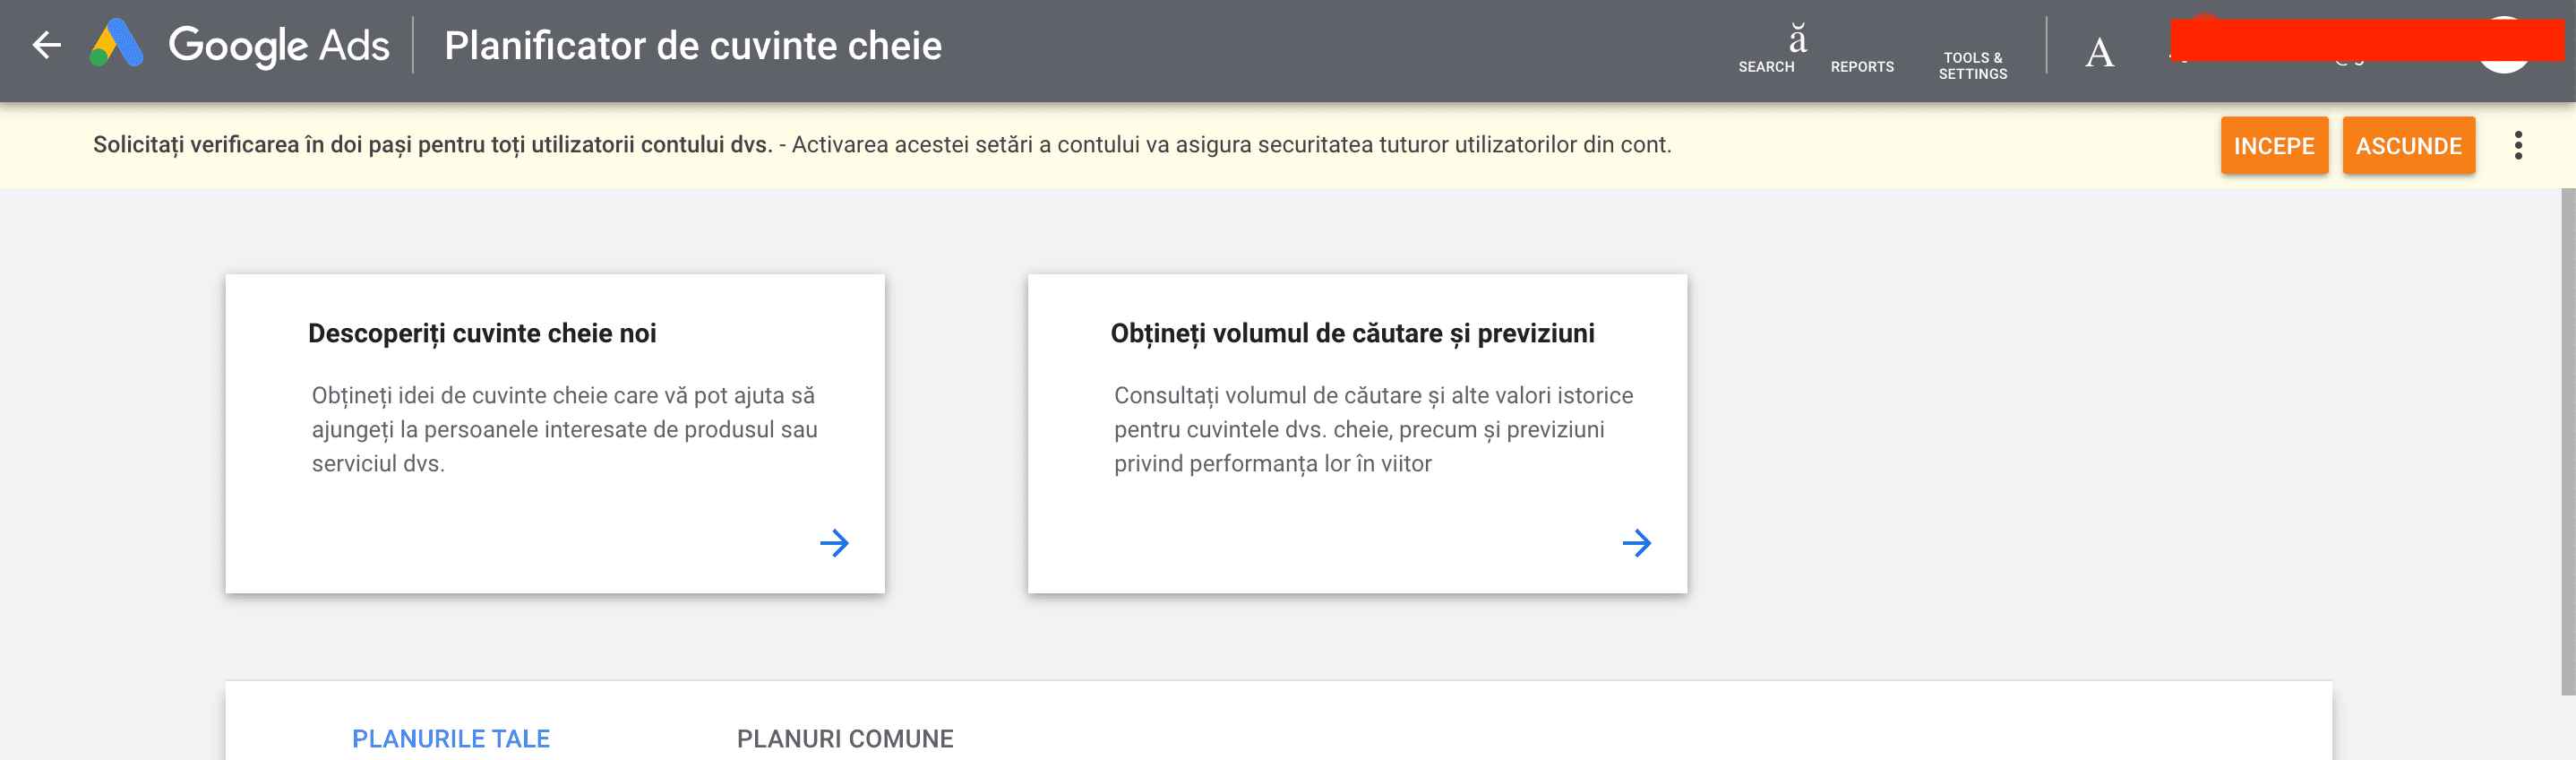Screen dimensions: 2576x760
Task: Hide the banner with ASCUNDE
Action: tap(2409, 145)
